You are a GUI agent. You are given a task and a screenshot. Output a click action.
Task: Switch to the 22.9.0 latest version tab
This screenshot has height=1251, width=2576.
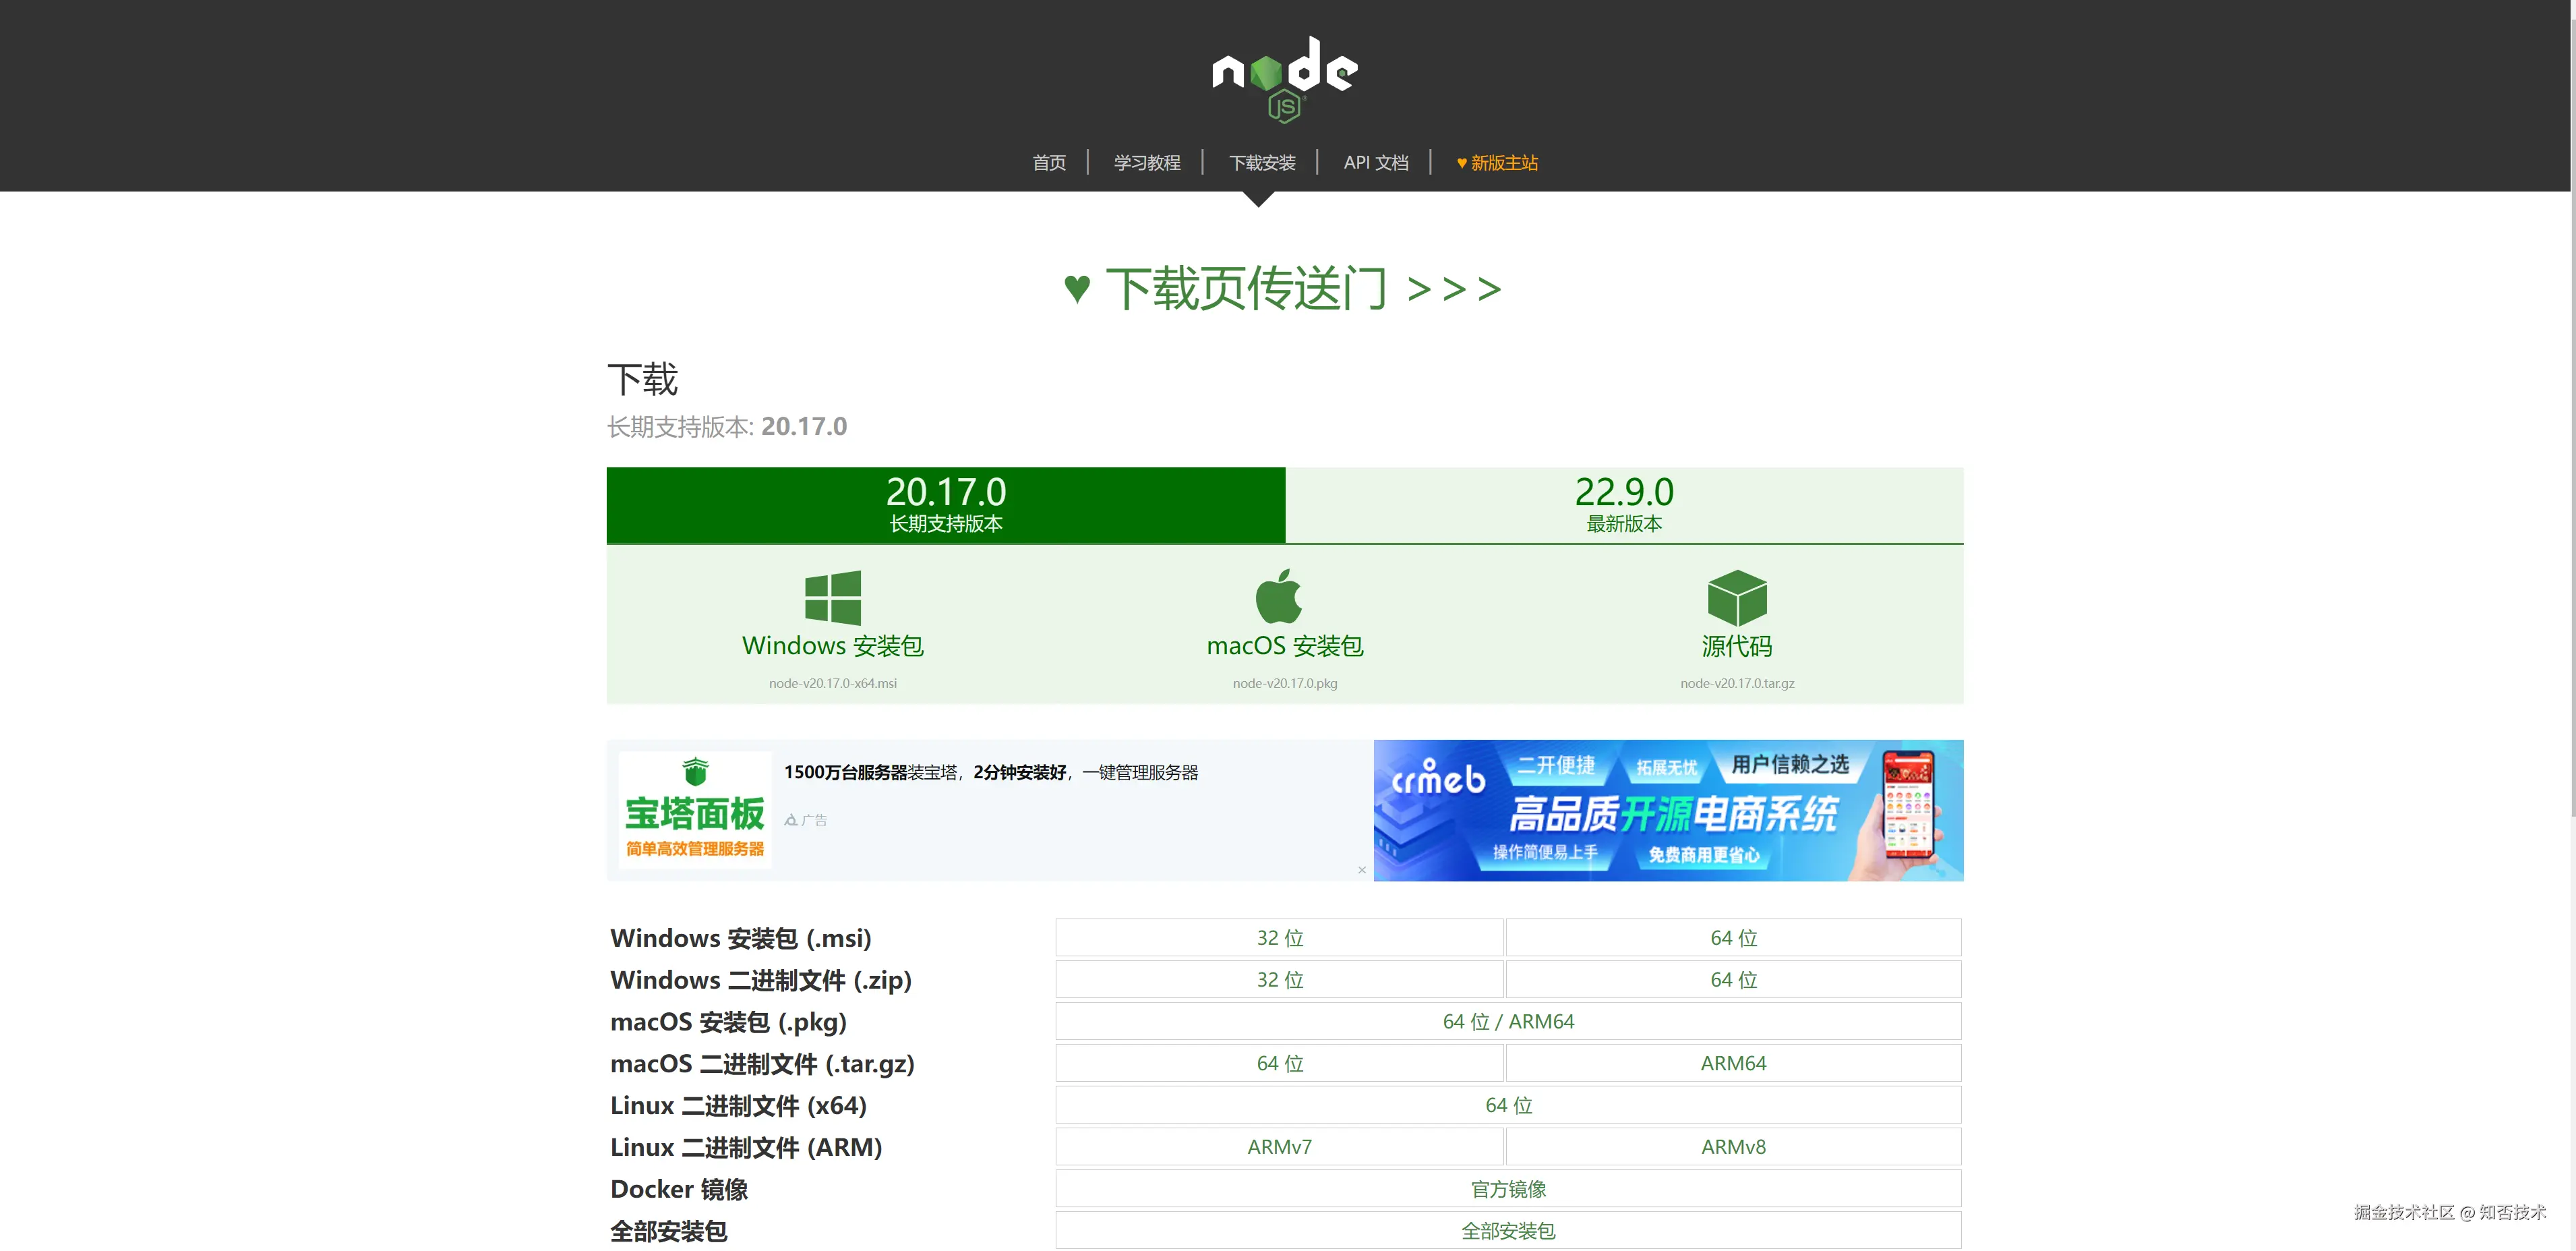(1623, 505)
